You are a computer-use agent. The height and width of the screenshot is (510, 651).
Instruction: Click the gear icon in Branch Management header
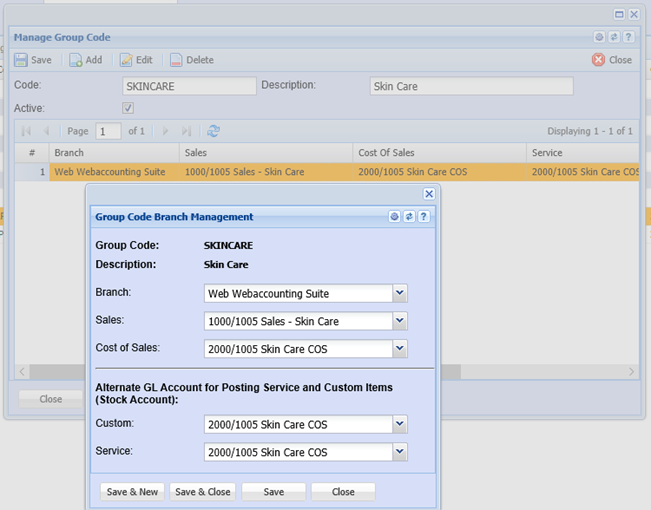(x=395, y=216)
